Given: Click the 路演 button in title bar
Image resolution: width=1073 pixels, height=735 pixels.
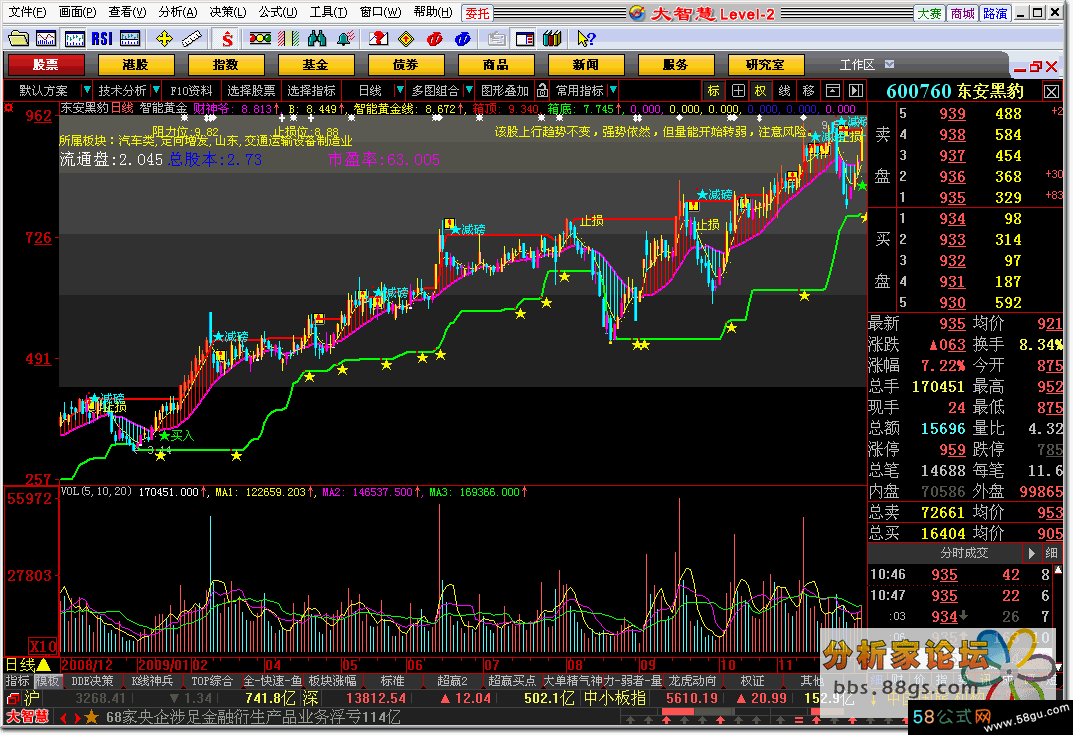Looking at the screenshot, I should click(996, 13).
